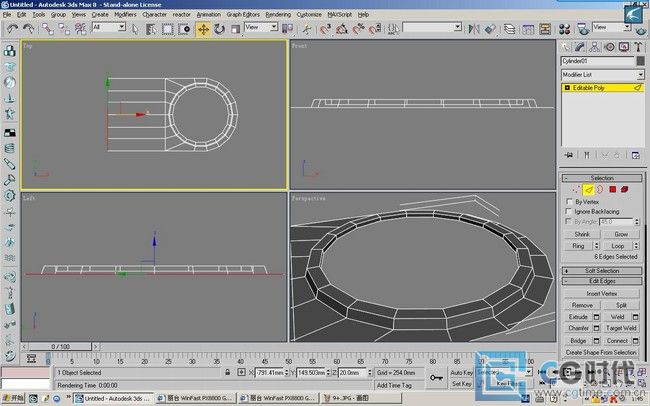Open the Customize menu

click(309, 15)
